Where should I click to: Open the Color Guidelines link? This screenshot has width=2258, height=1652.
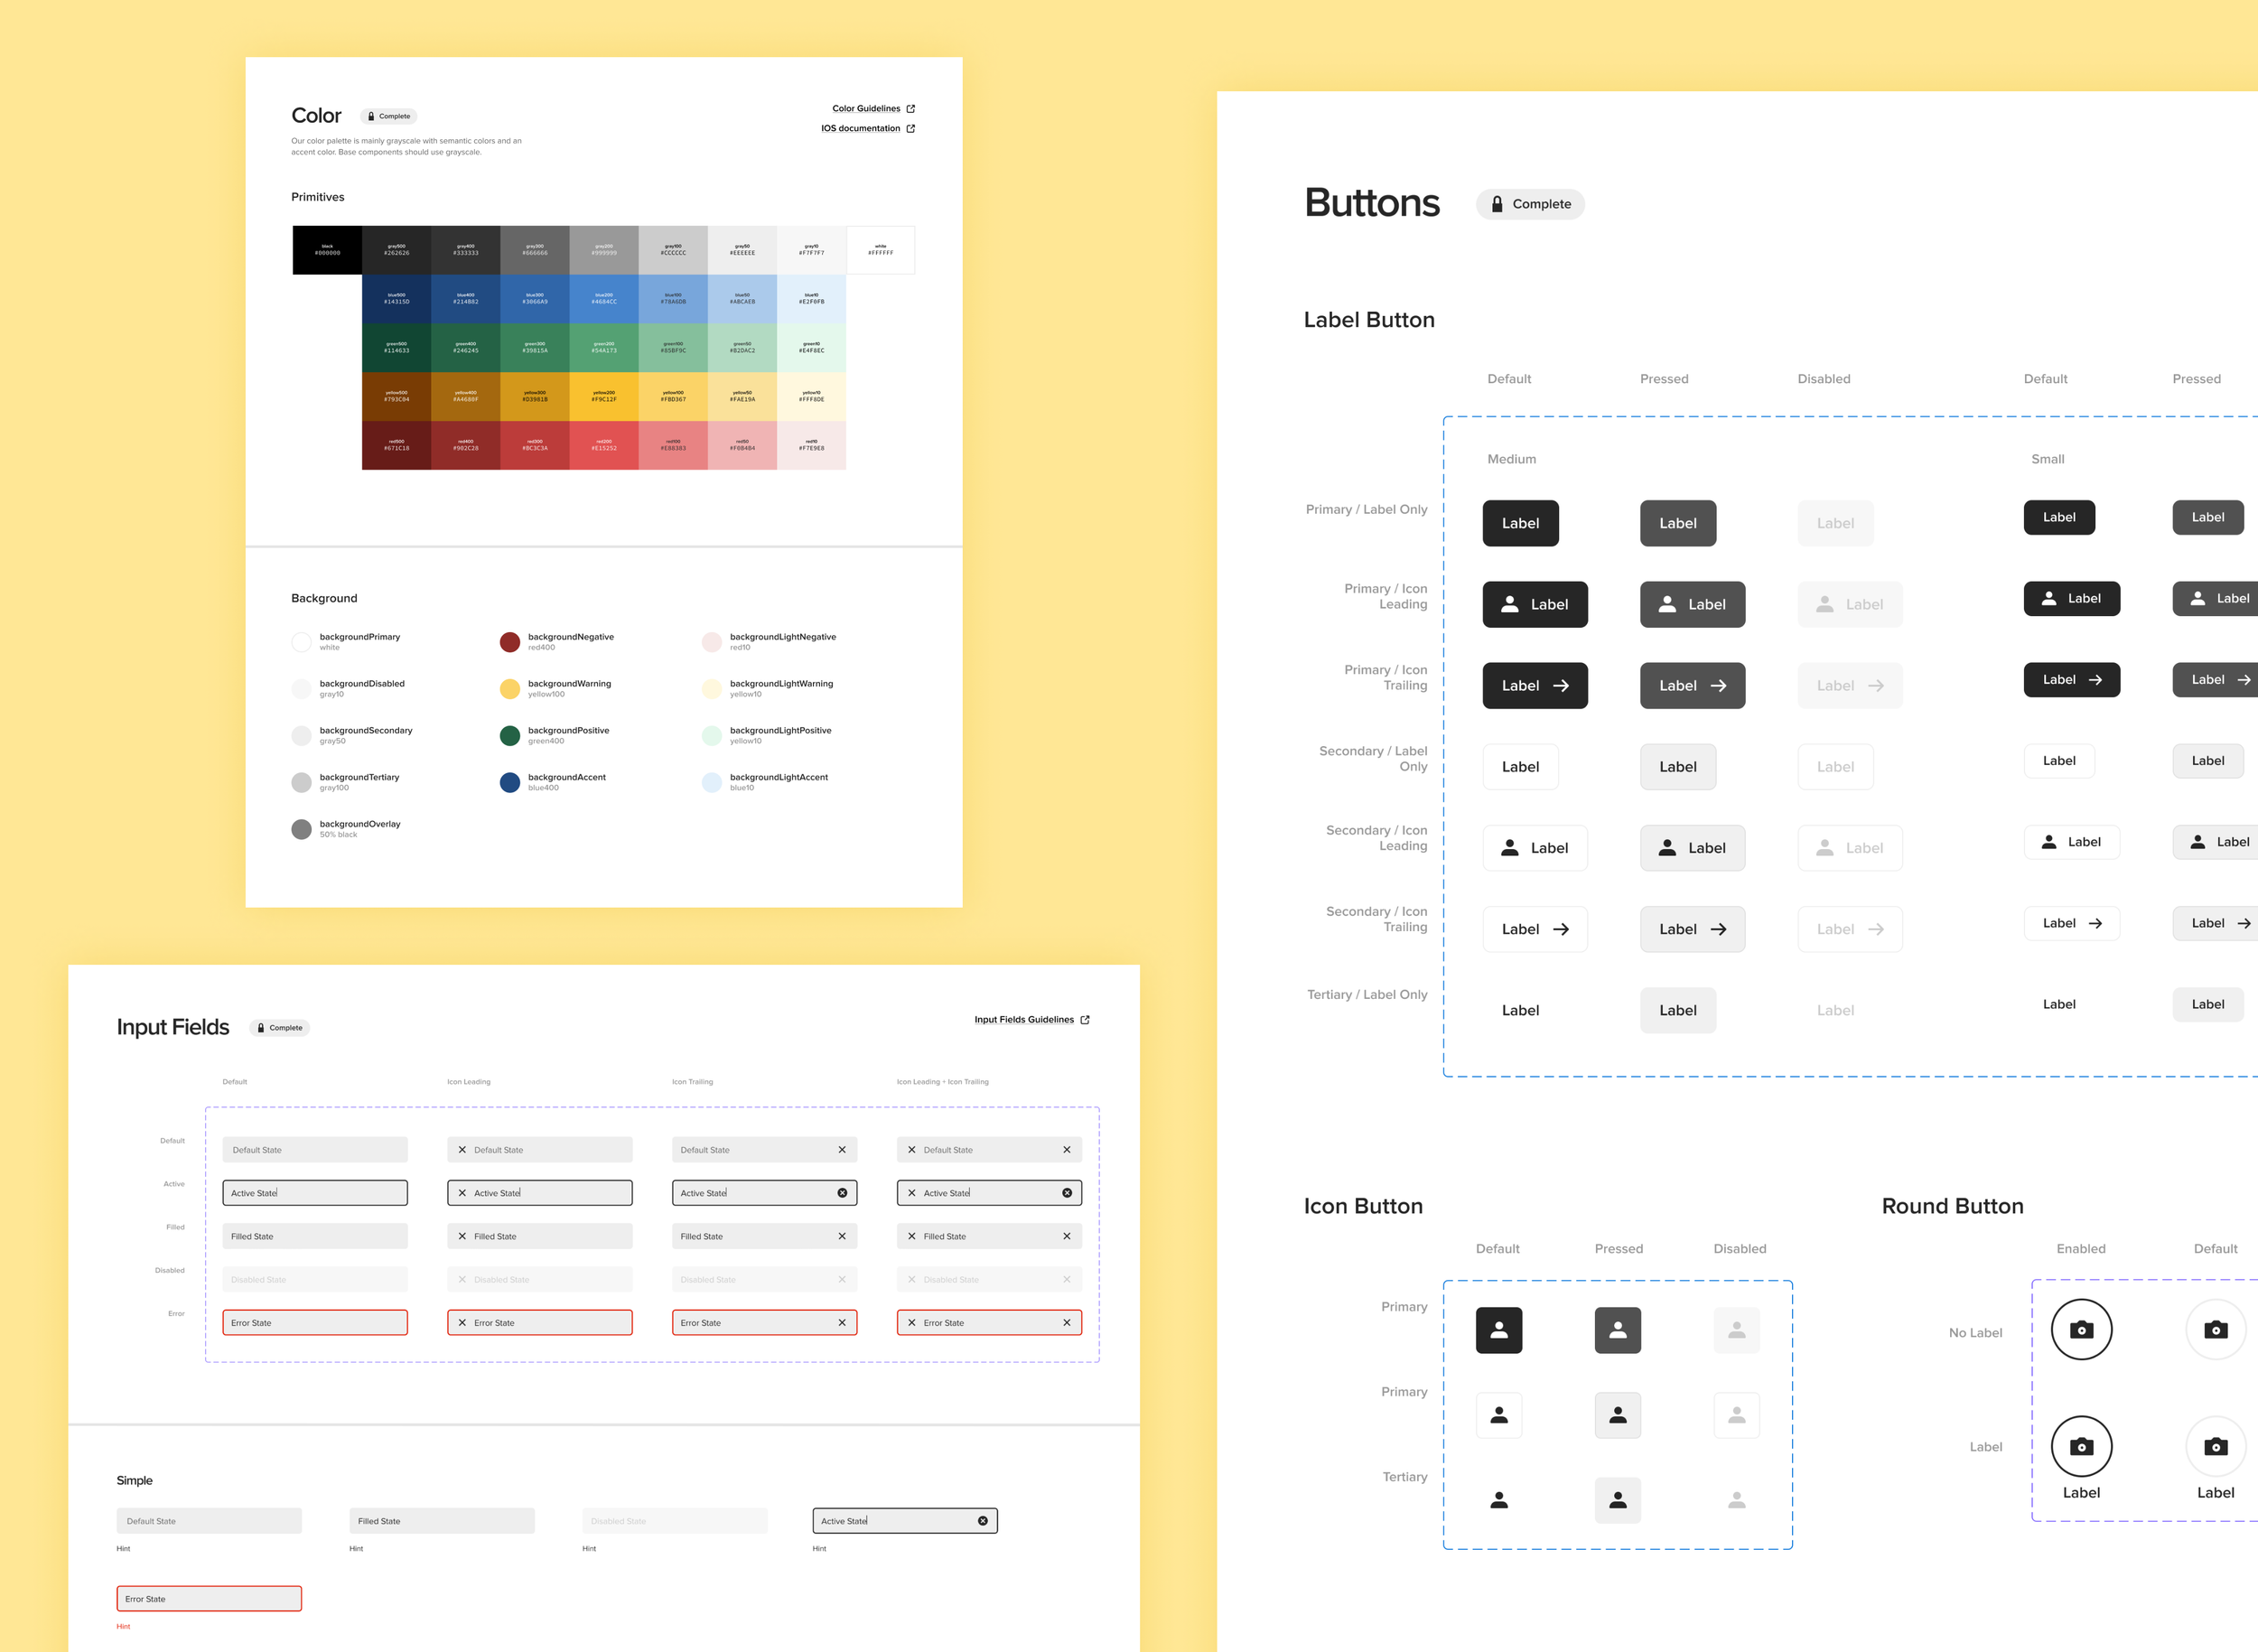pos(866,108)
